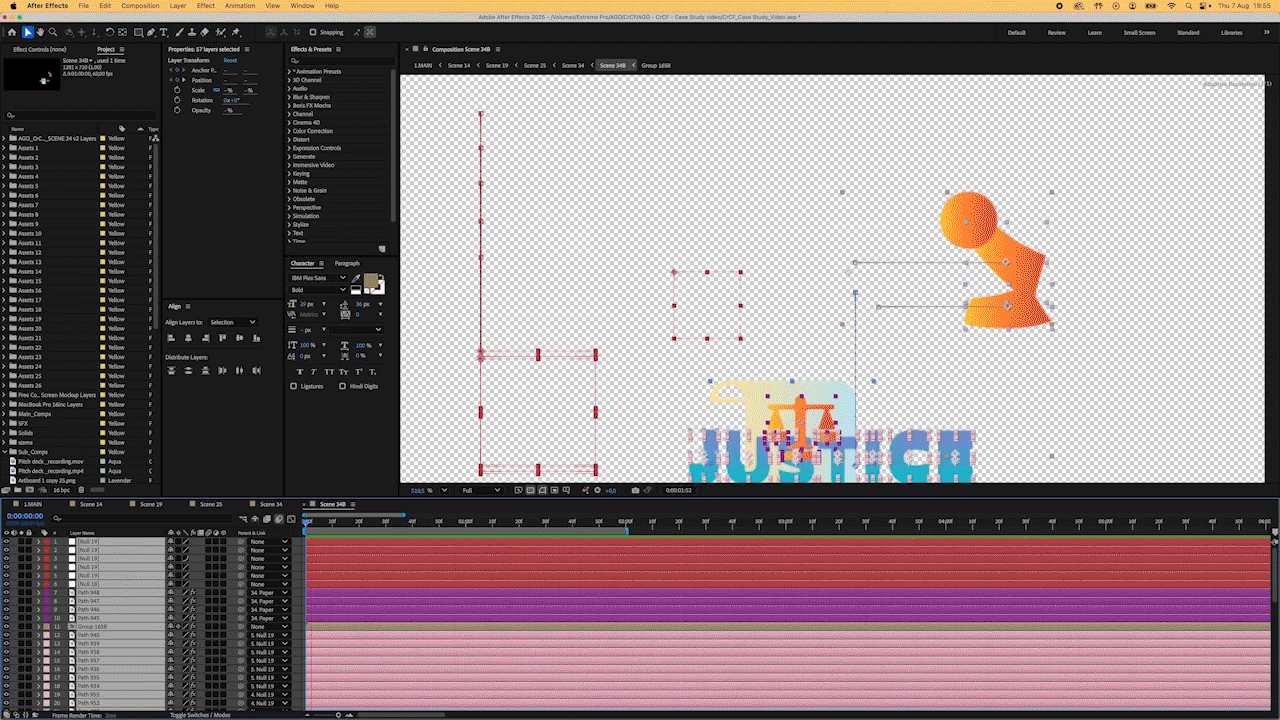Select the Pen tool
This screenshot has height=720, width=1280.
point(151,32)
